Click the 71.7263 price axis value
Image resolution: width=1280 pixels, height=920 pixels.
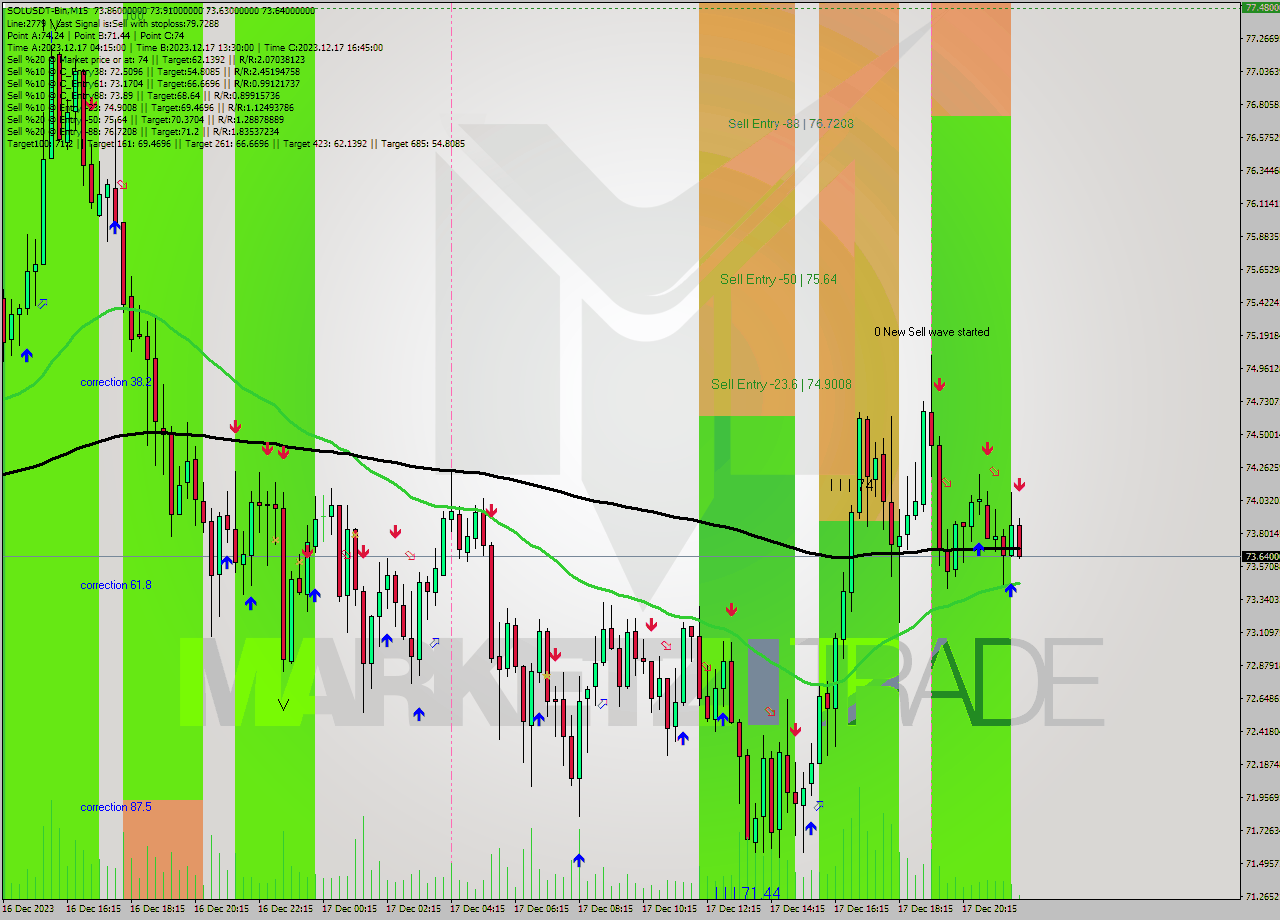pos(1262,830)
